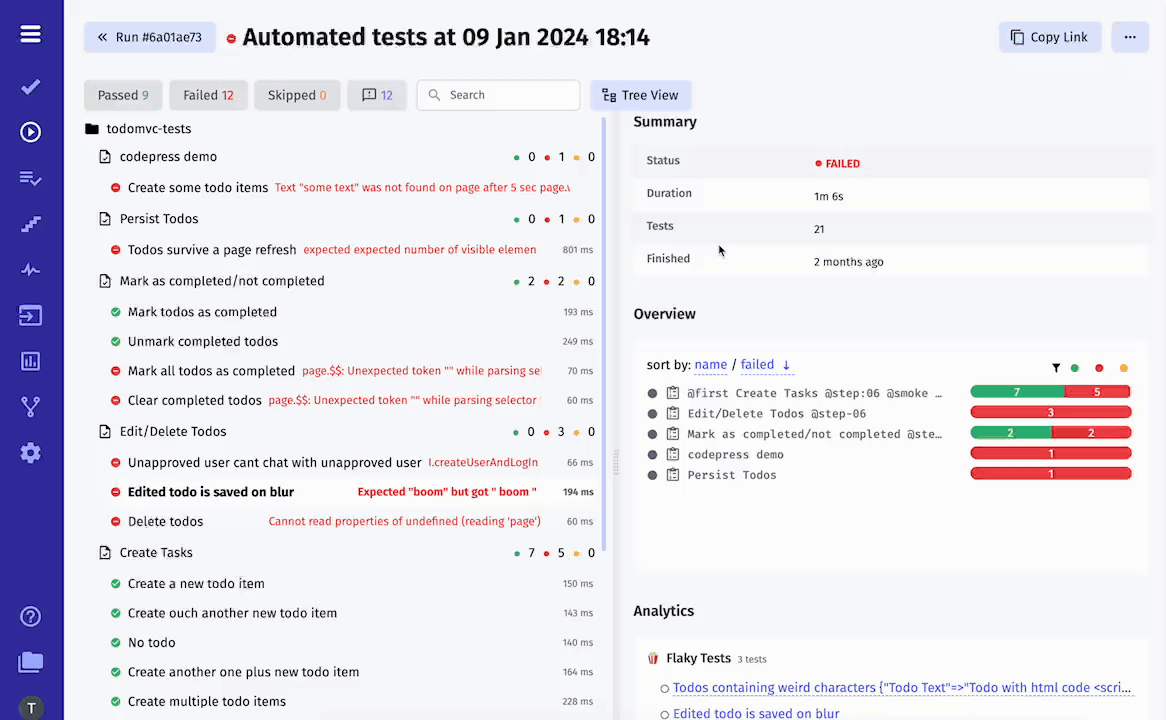Open the Help question-mark icon in sidebar
Screen dimensions: 1166x720
click(30, 617)
